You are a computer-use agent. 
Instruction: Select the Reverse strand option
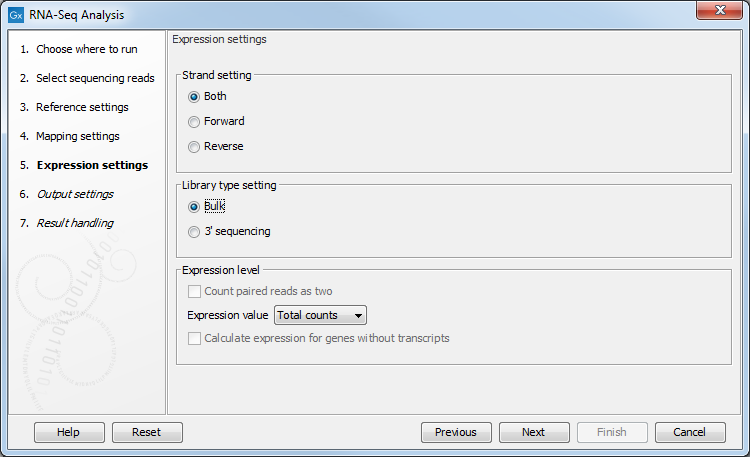[x=194, y=147]
